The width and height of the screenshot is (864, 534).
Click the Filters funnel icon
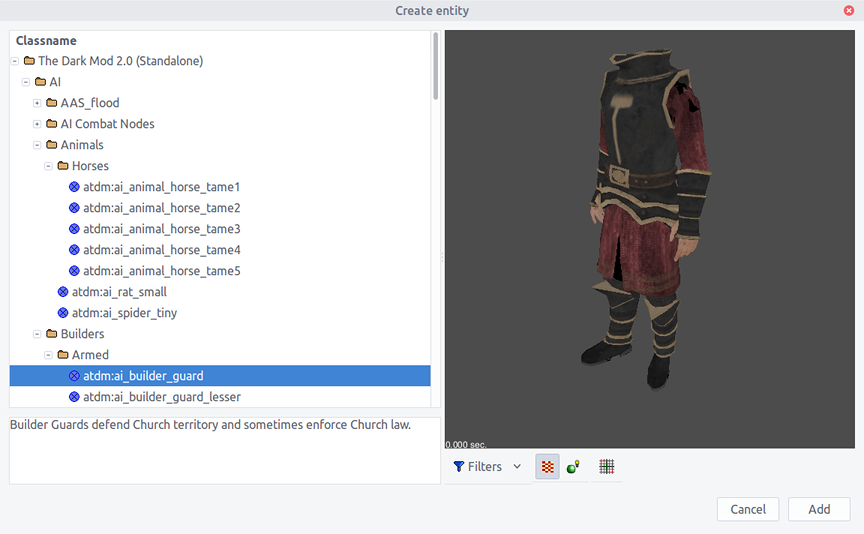[458, 467]
